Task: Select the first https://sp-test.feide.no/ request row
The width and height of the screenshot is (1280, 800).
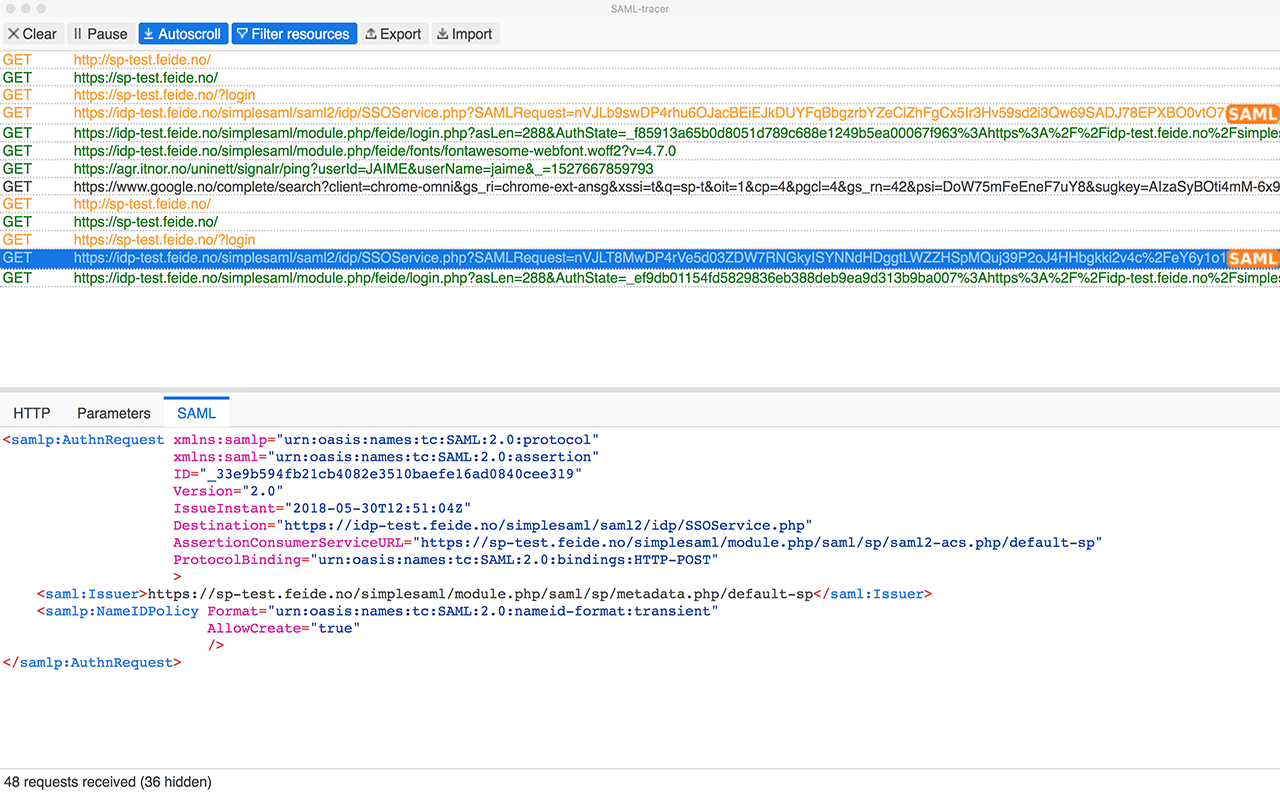Action: coord(640,78)
